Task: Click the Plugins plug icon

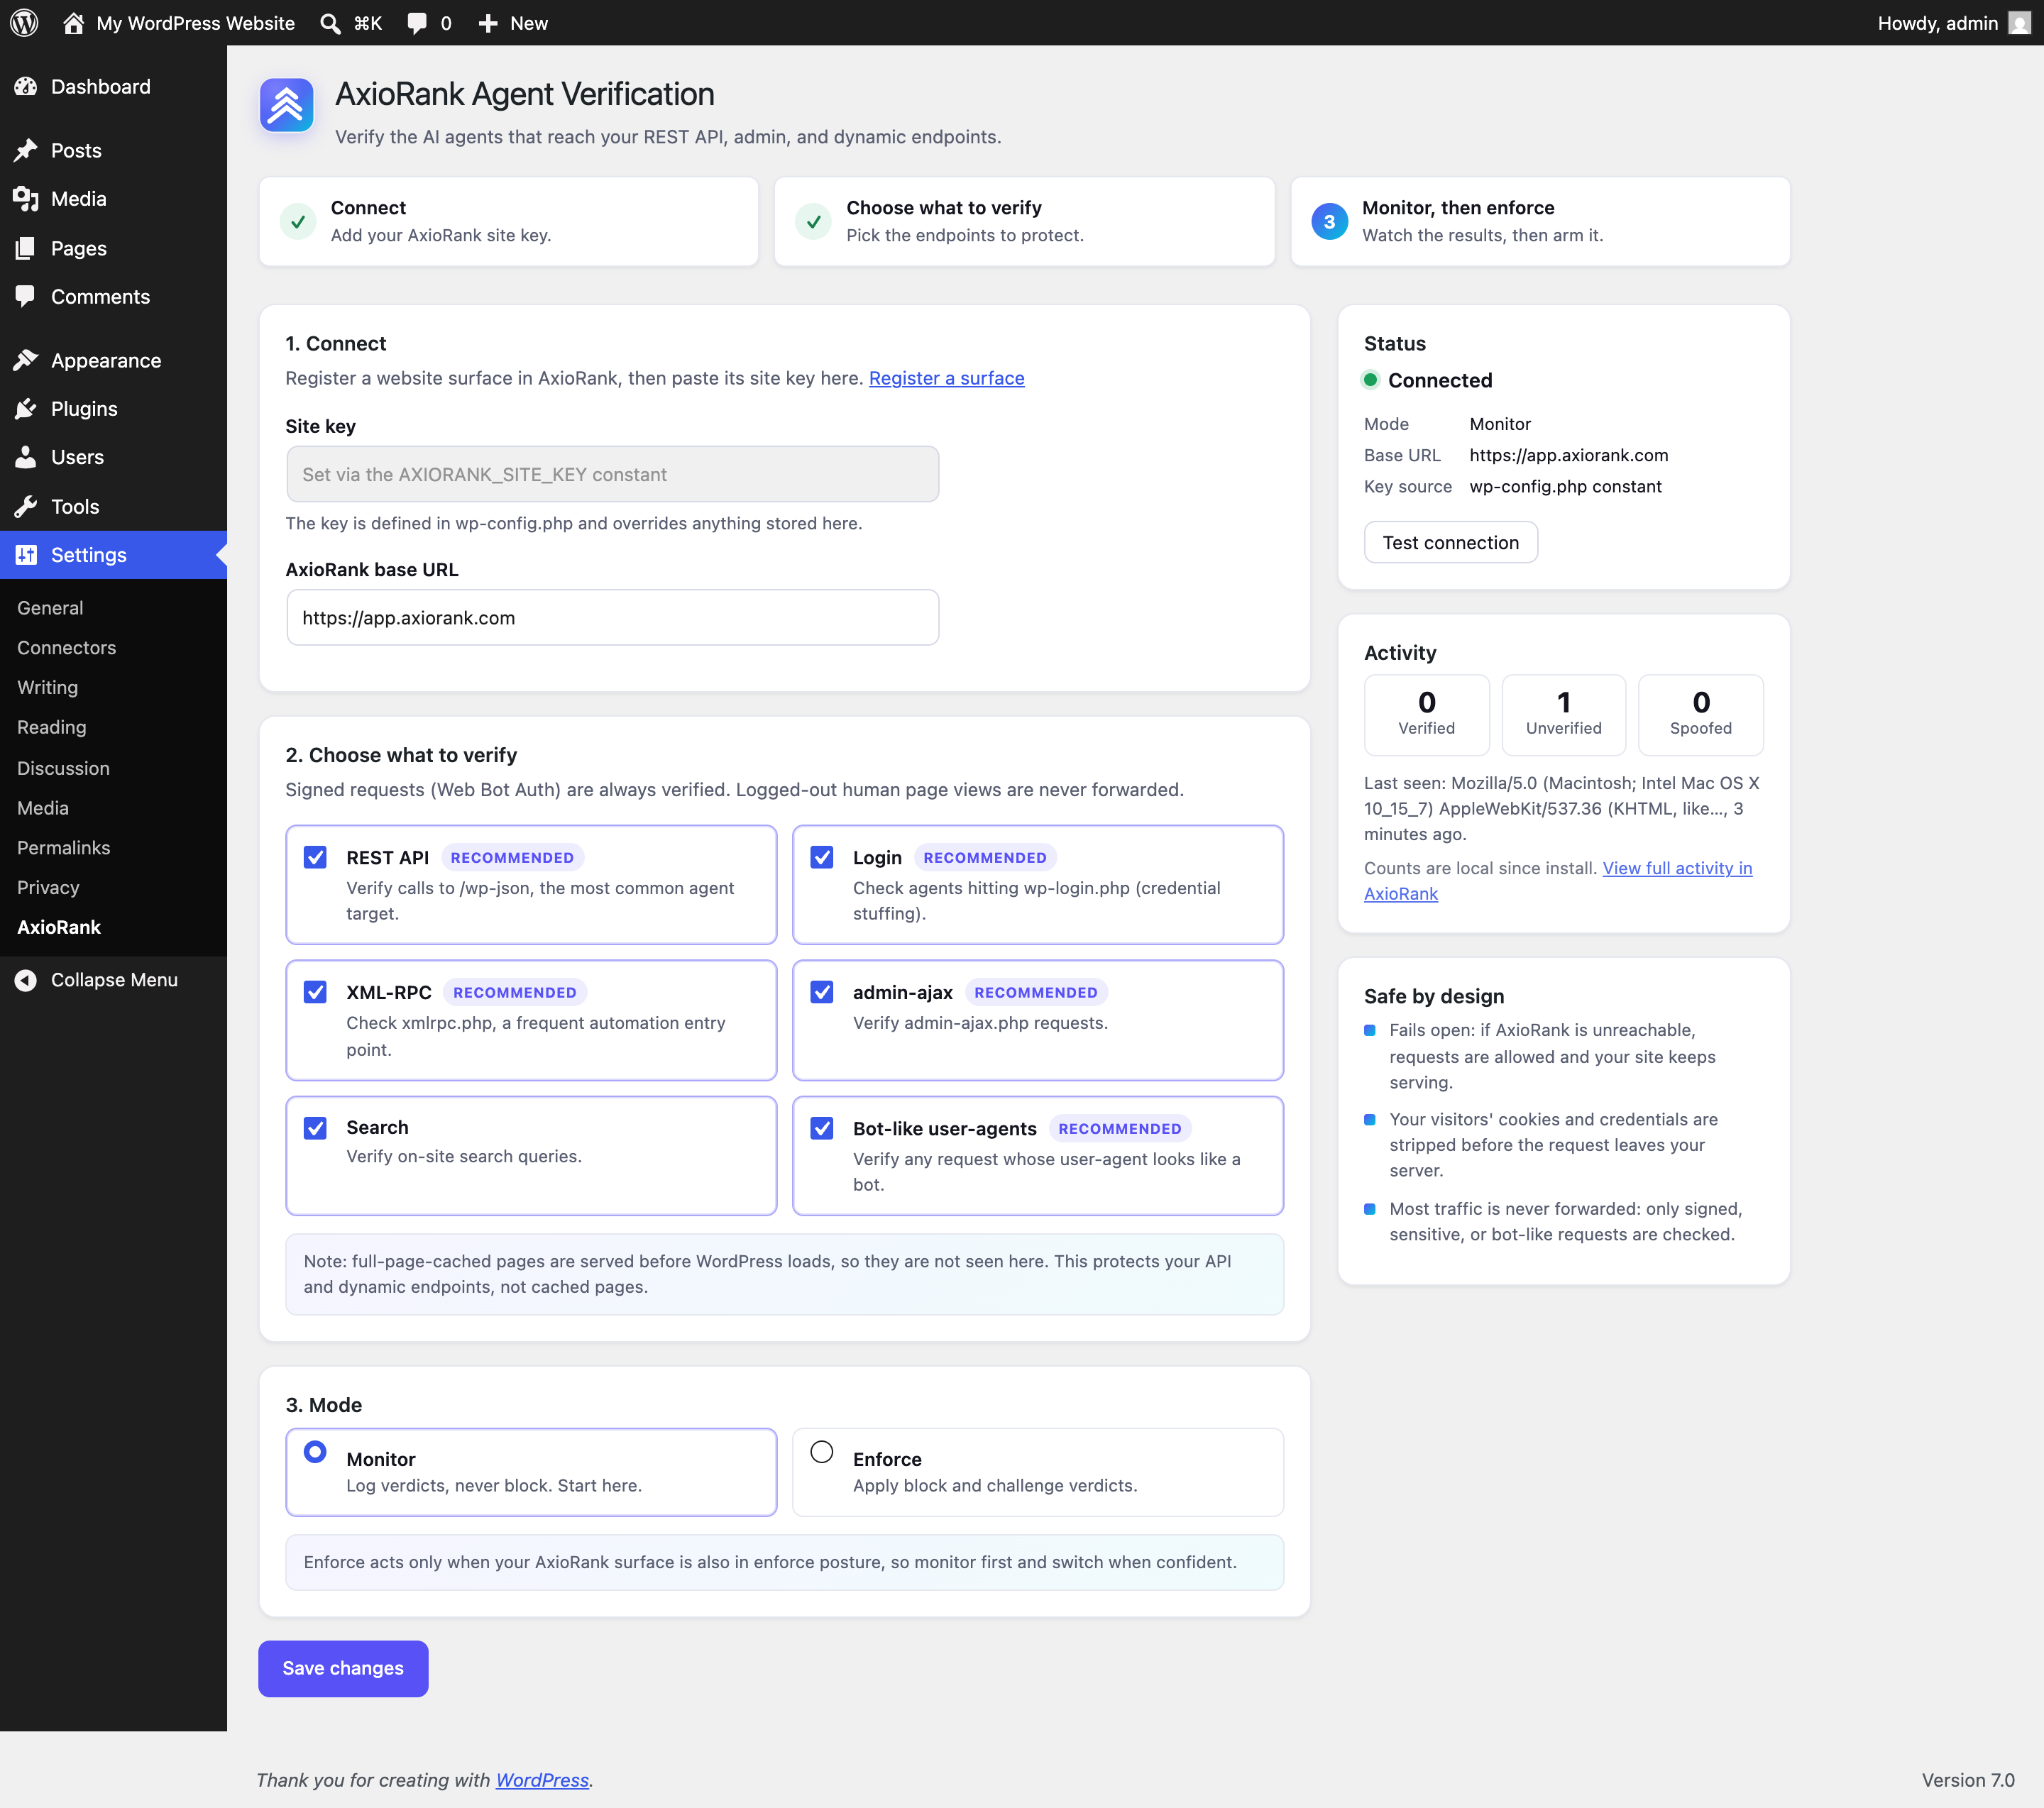Action: click(26, 409)
